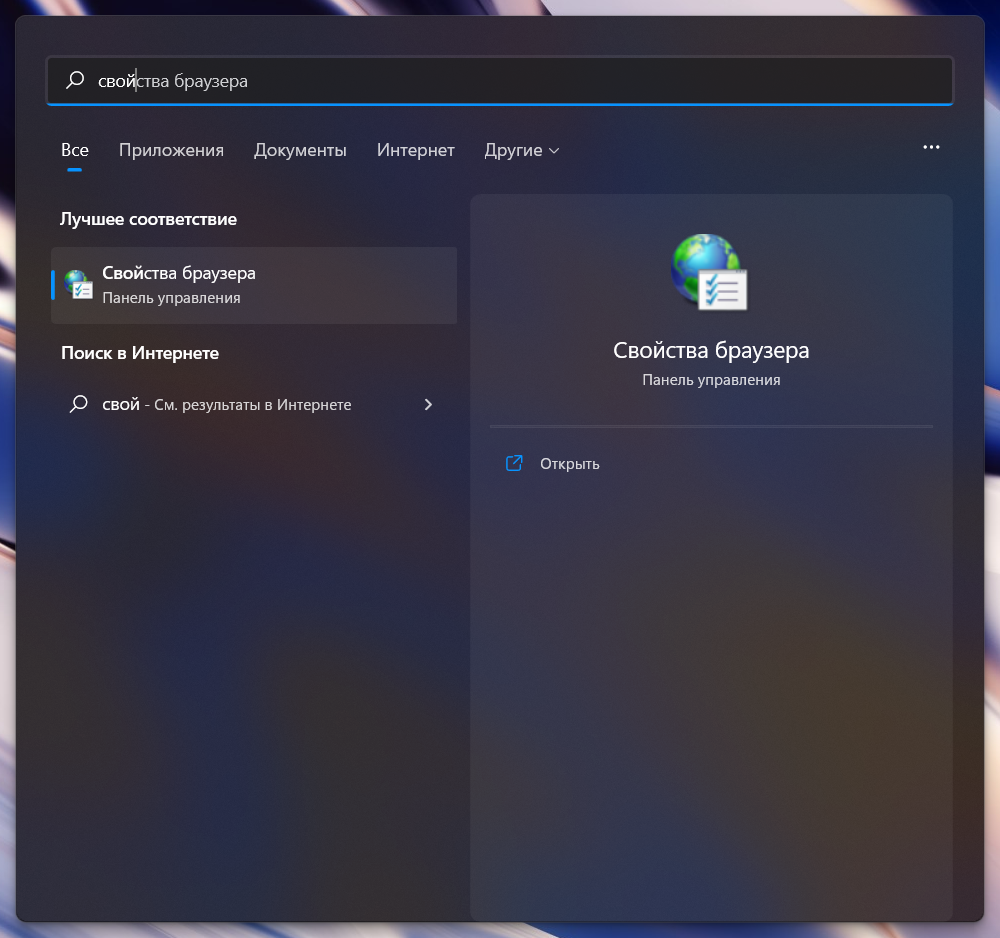
Task: Click the Лучшее соответствие heading
Action: tap(149, 219)
